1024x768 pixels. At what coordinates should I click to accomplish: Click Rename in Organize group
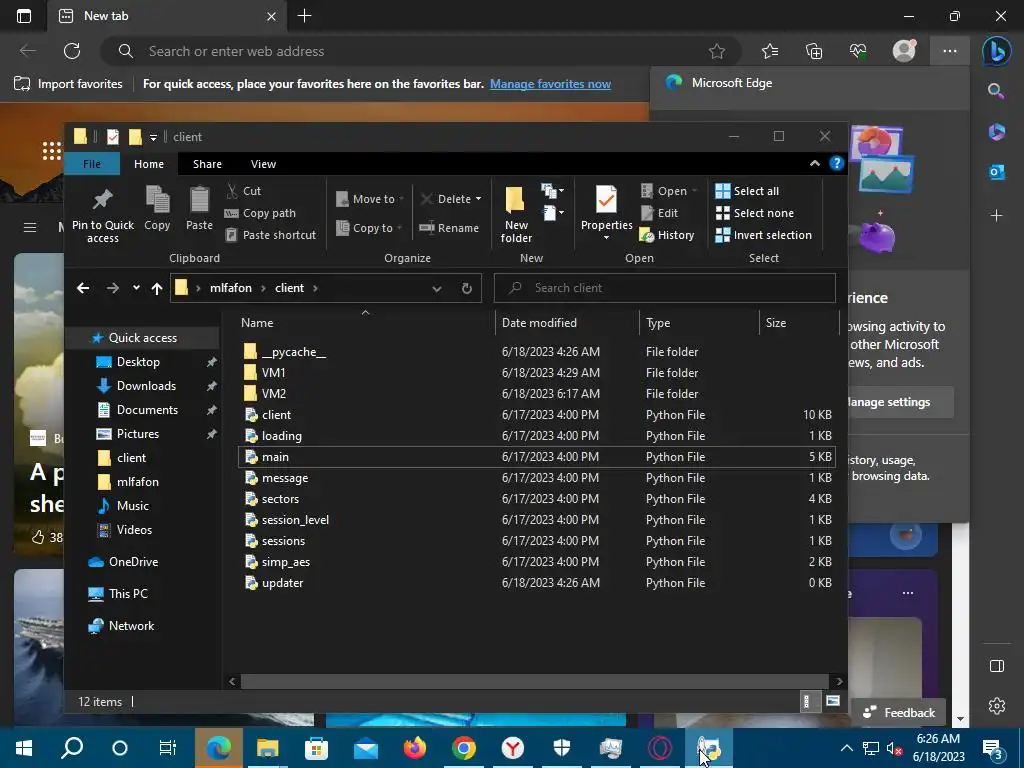coord(449,228)
